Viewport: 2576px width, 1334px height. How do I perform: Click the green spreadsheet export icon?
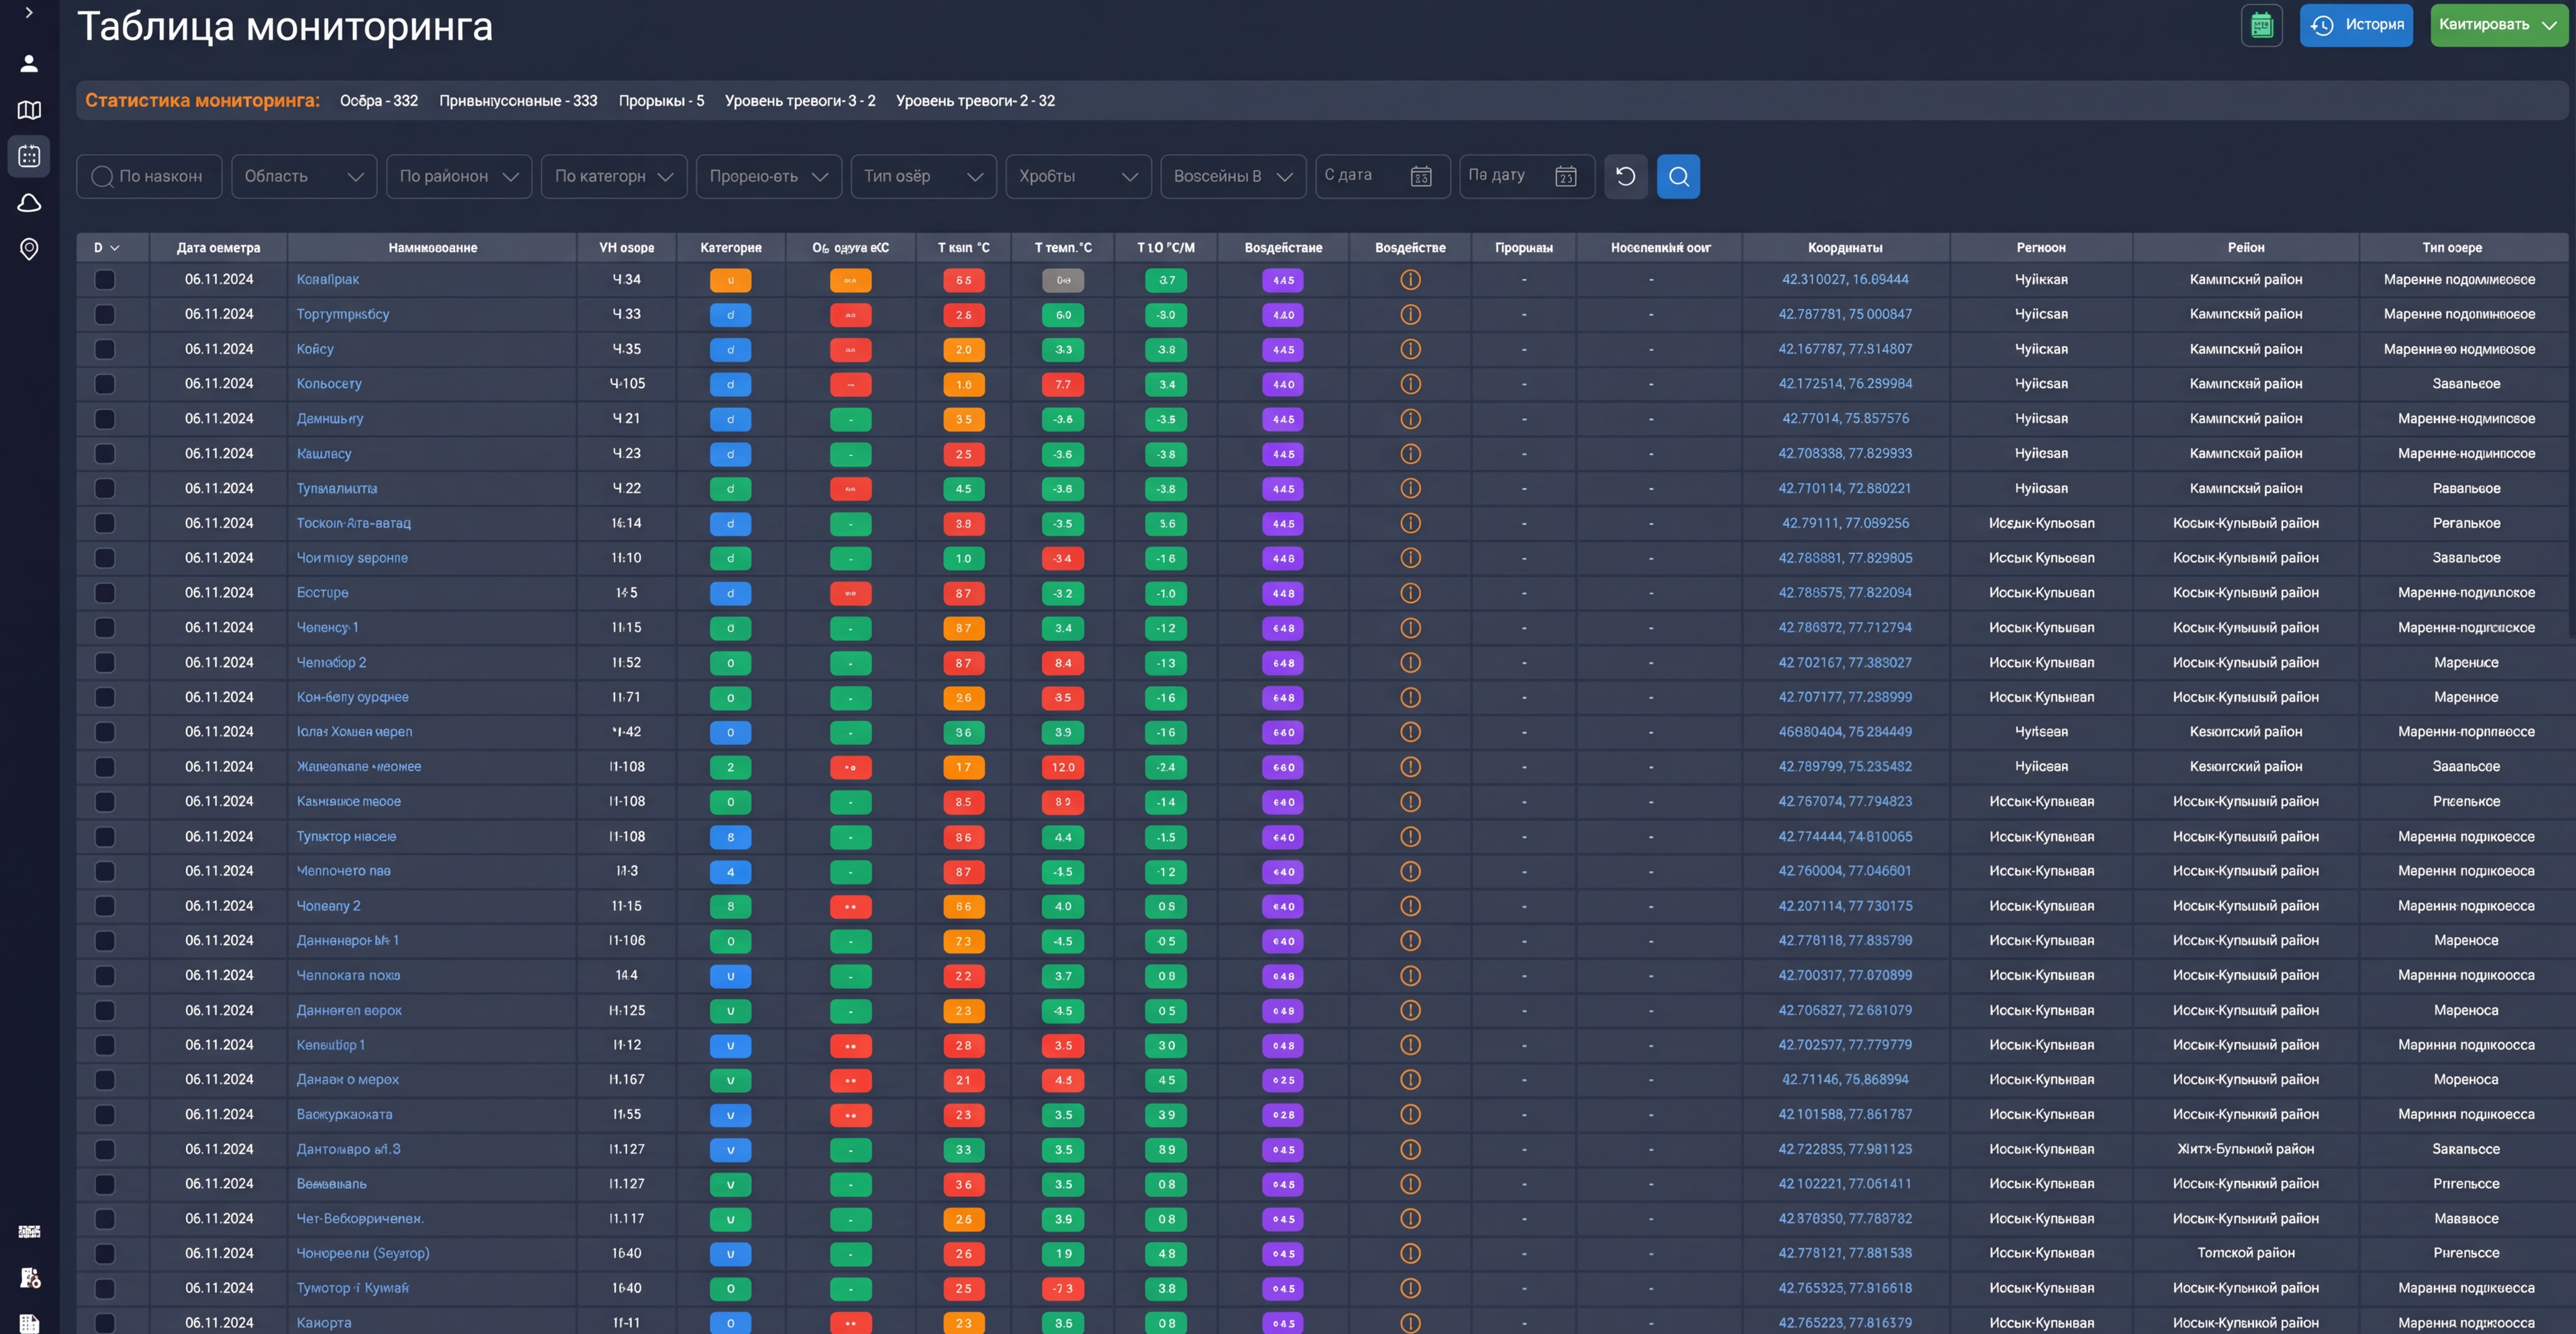click(2261, 25)
